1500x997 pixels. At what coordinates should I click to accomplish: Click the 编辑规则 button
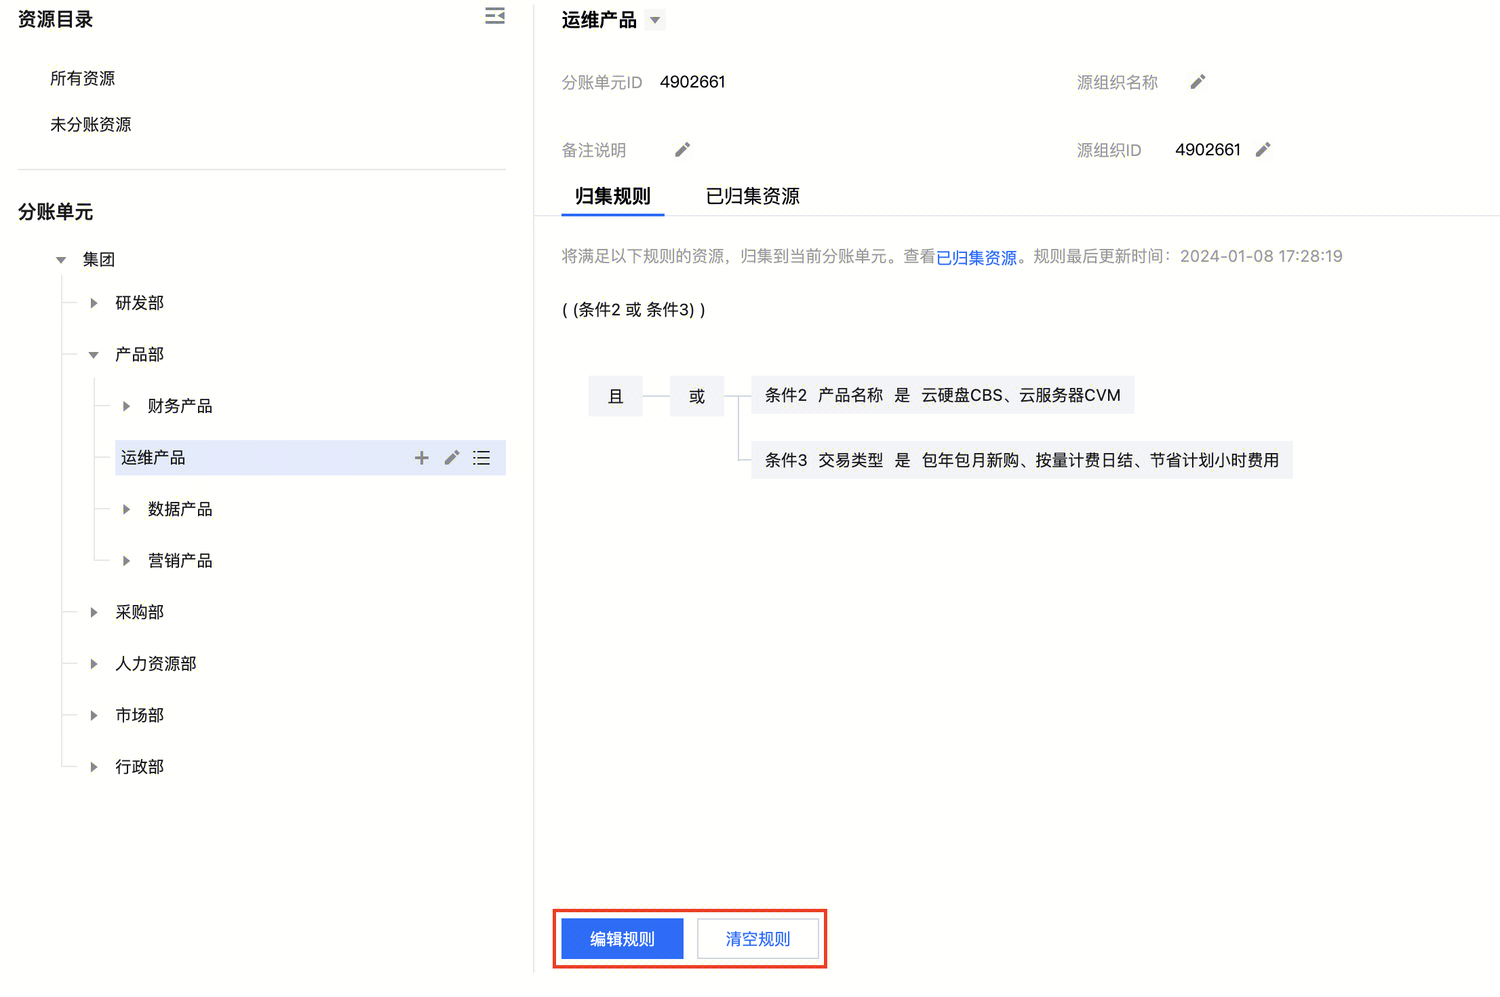[623, 939]
